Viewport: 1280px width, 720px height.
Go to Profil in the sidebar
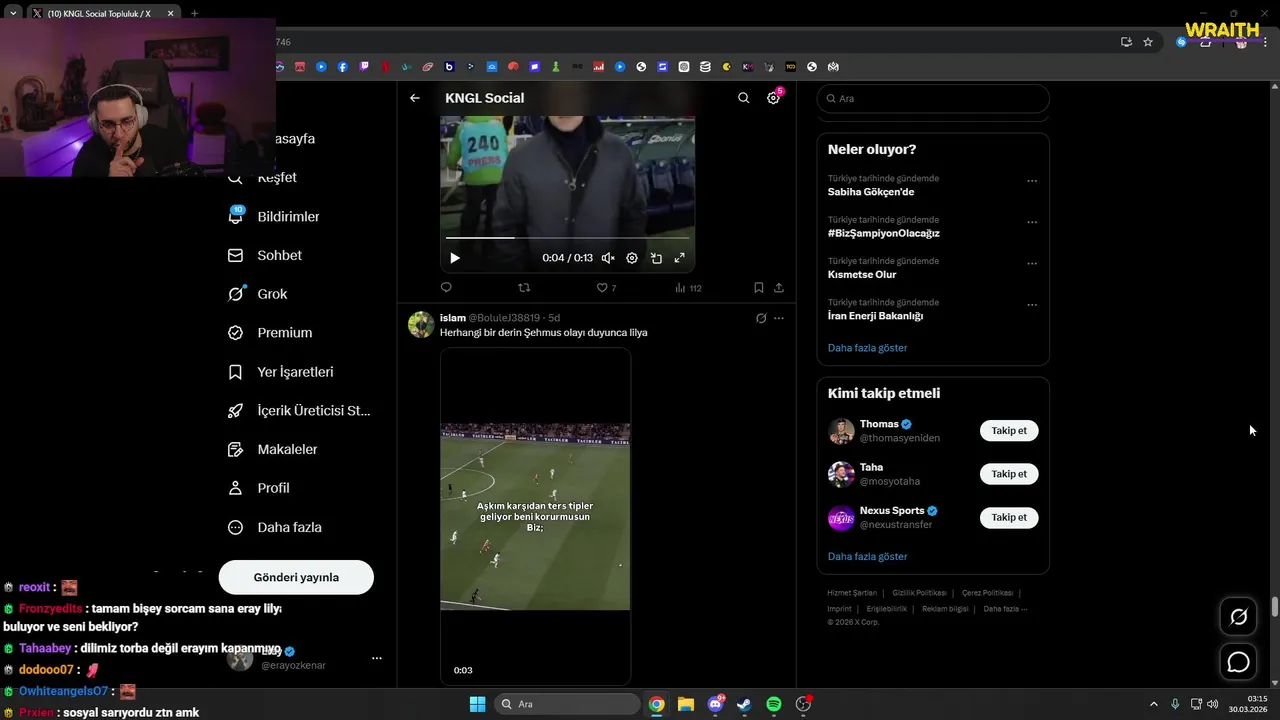click(259, 488)
